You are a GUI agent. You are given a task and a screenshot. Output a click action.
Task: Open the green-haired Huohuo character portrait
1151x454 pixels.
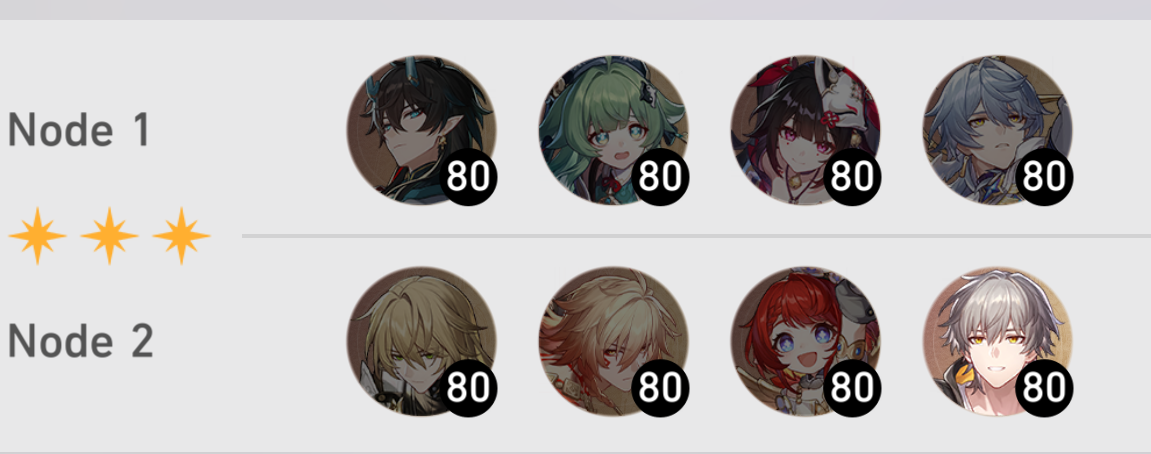pos(614,129)
